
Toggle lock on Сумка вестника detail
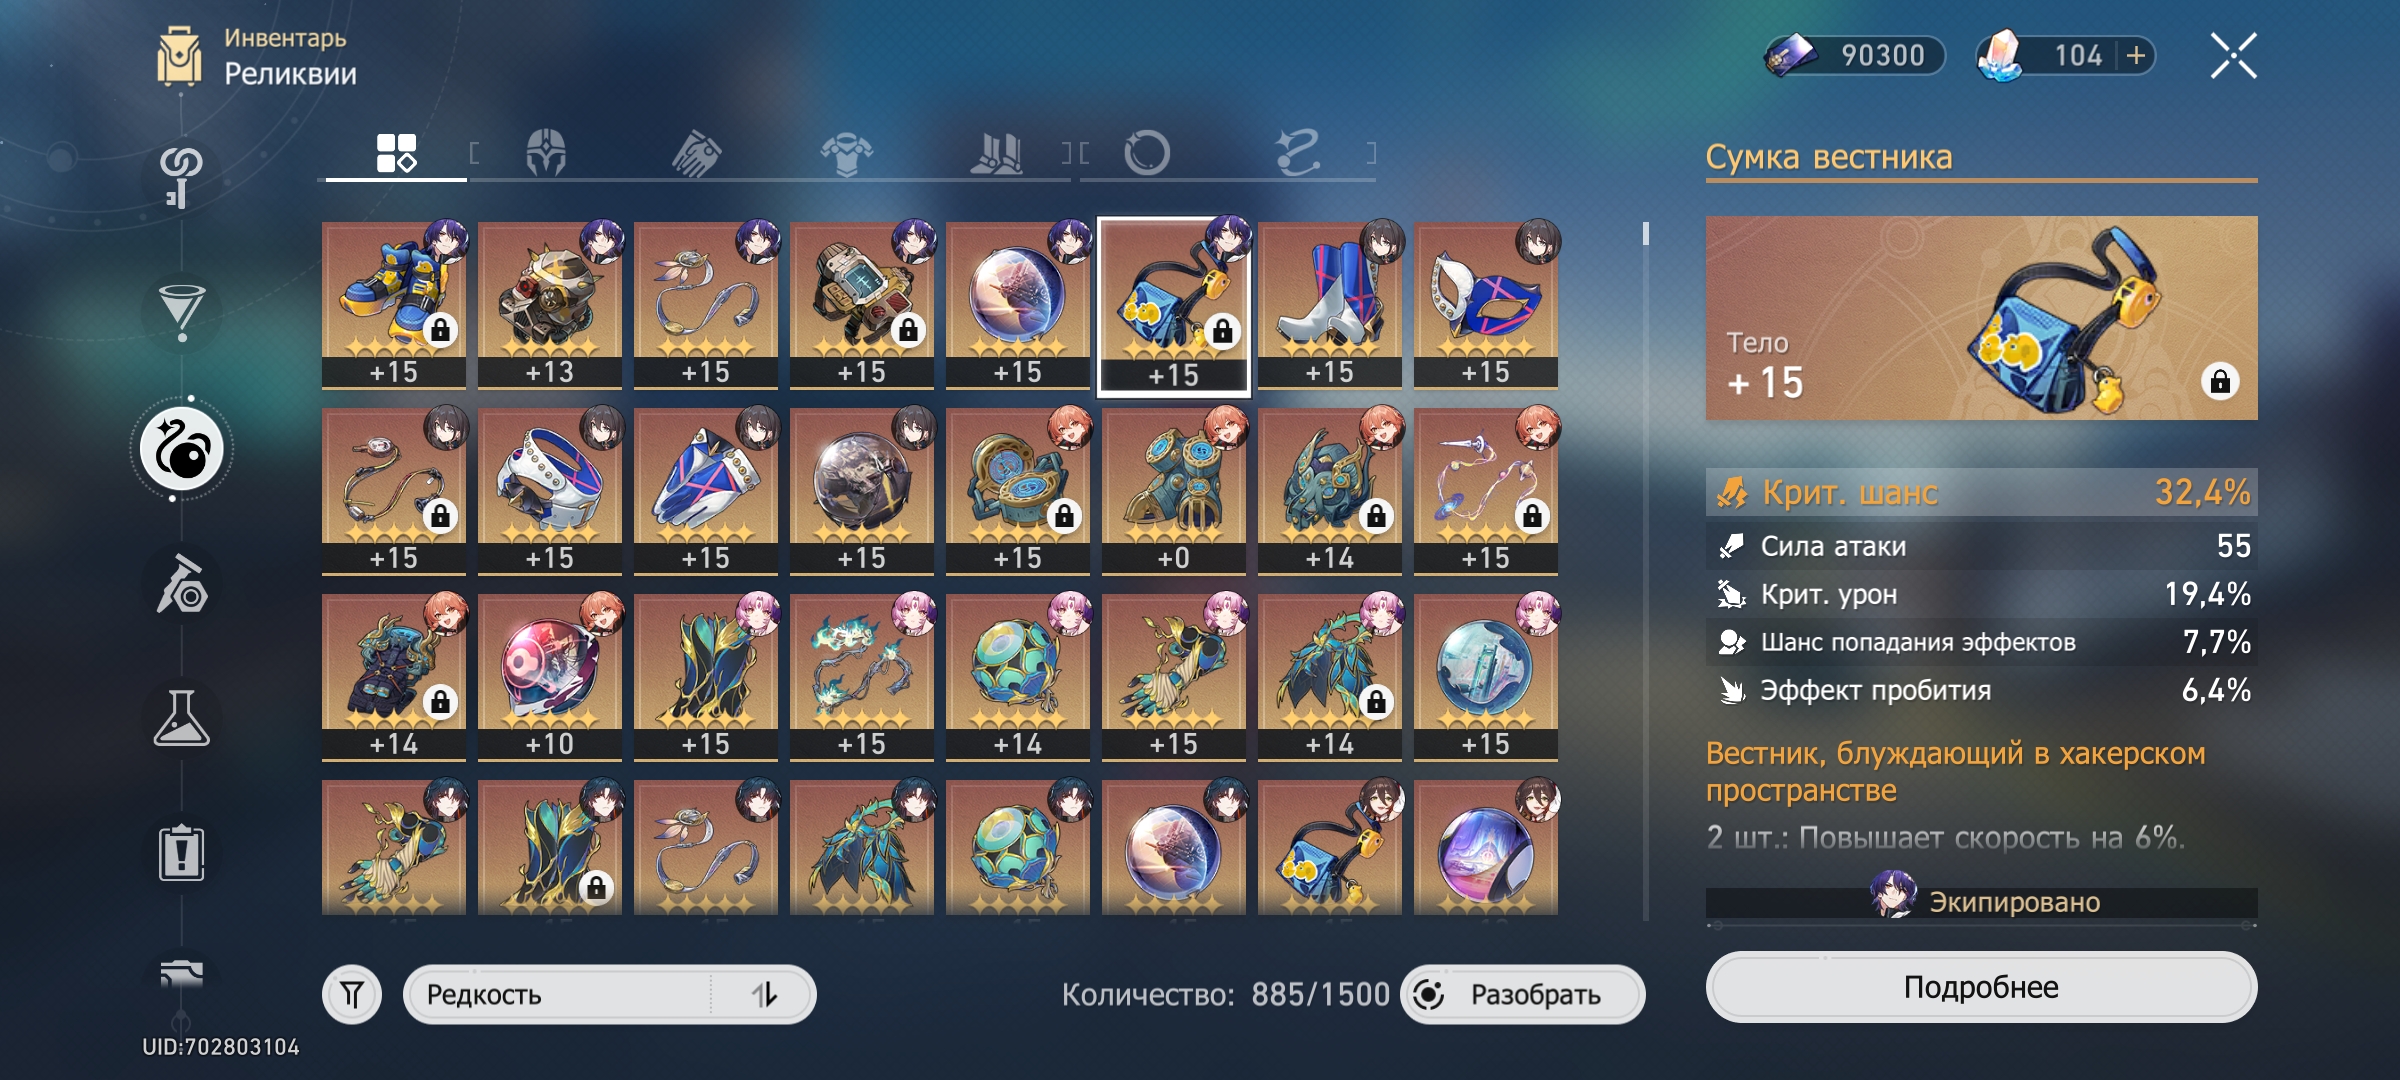(x=2220, y=381)
